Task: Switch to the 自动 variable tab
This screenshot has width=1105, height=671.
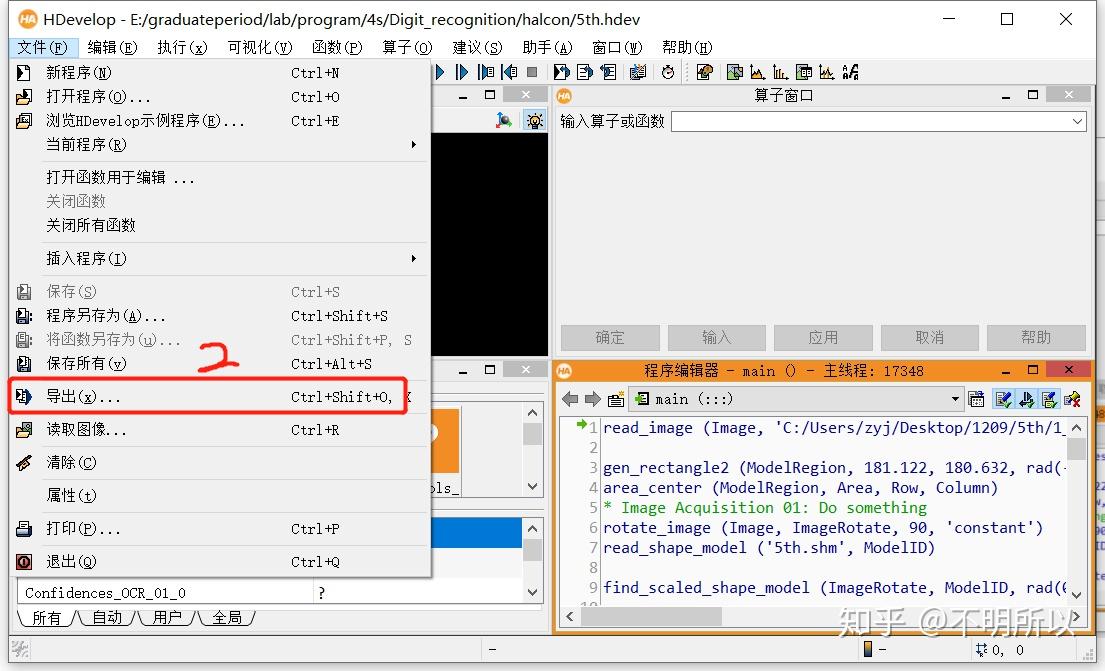Action: point(107,618)
